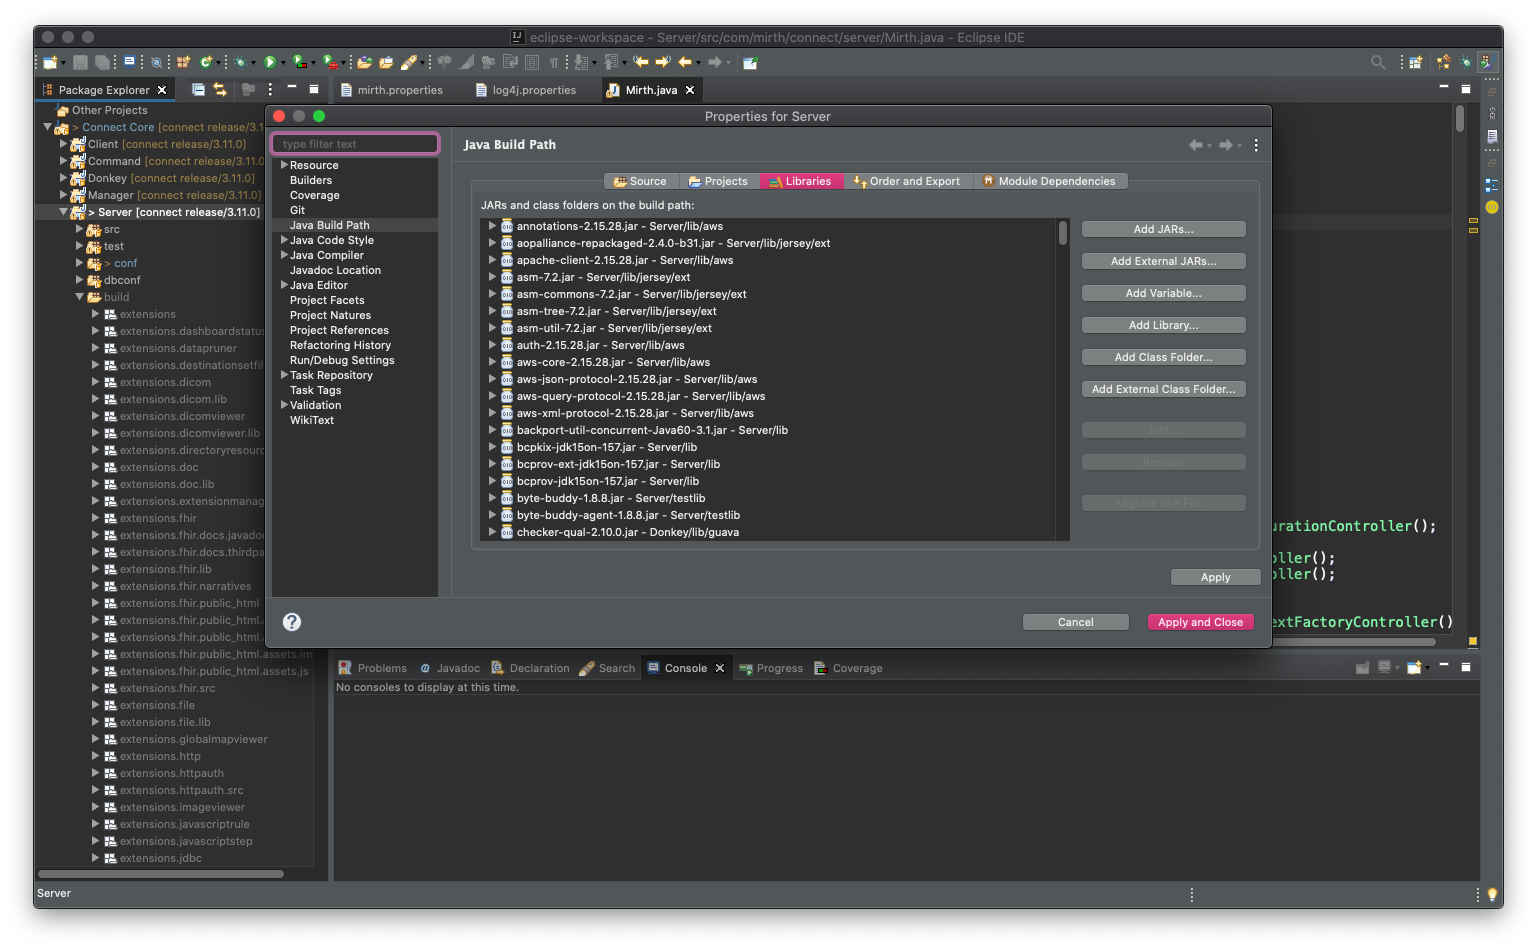Close the Mirth.java editor tab

pos(689,90)
